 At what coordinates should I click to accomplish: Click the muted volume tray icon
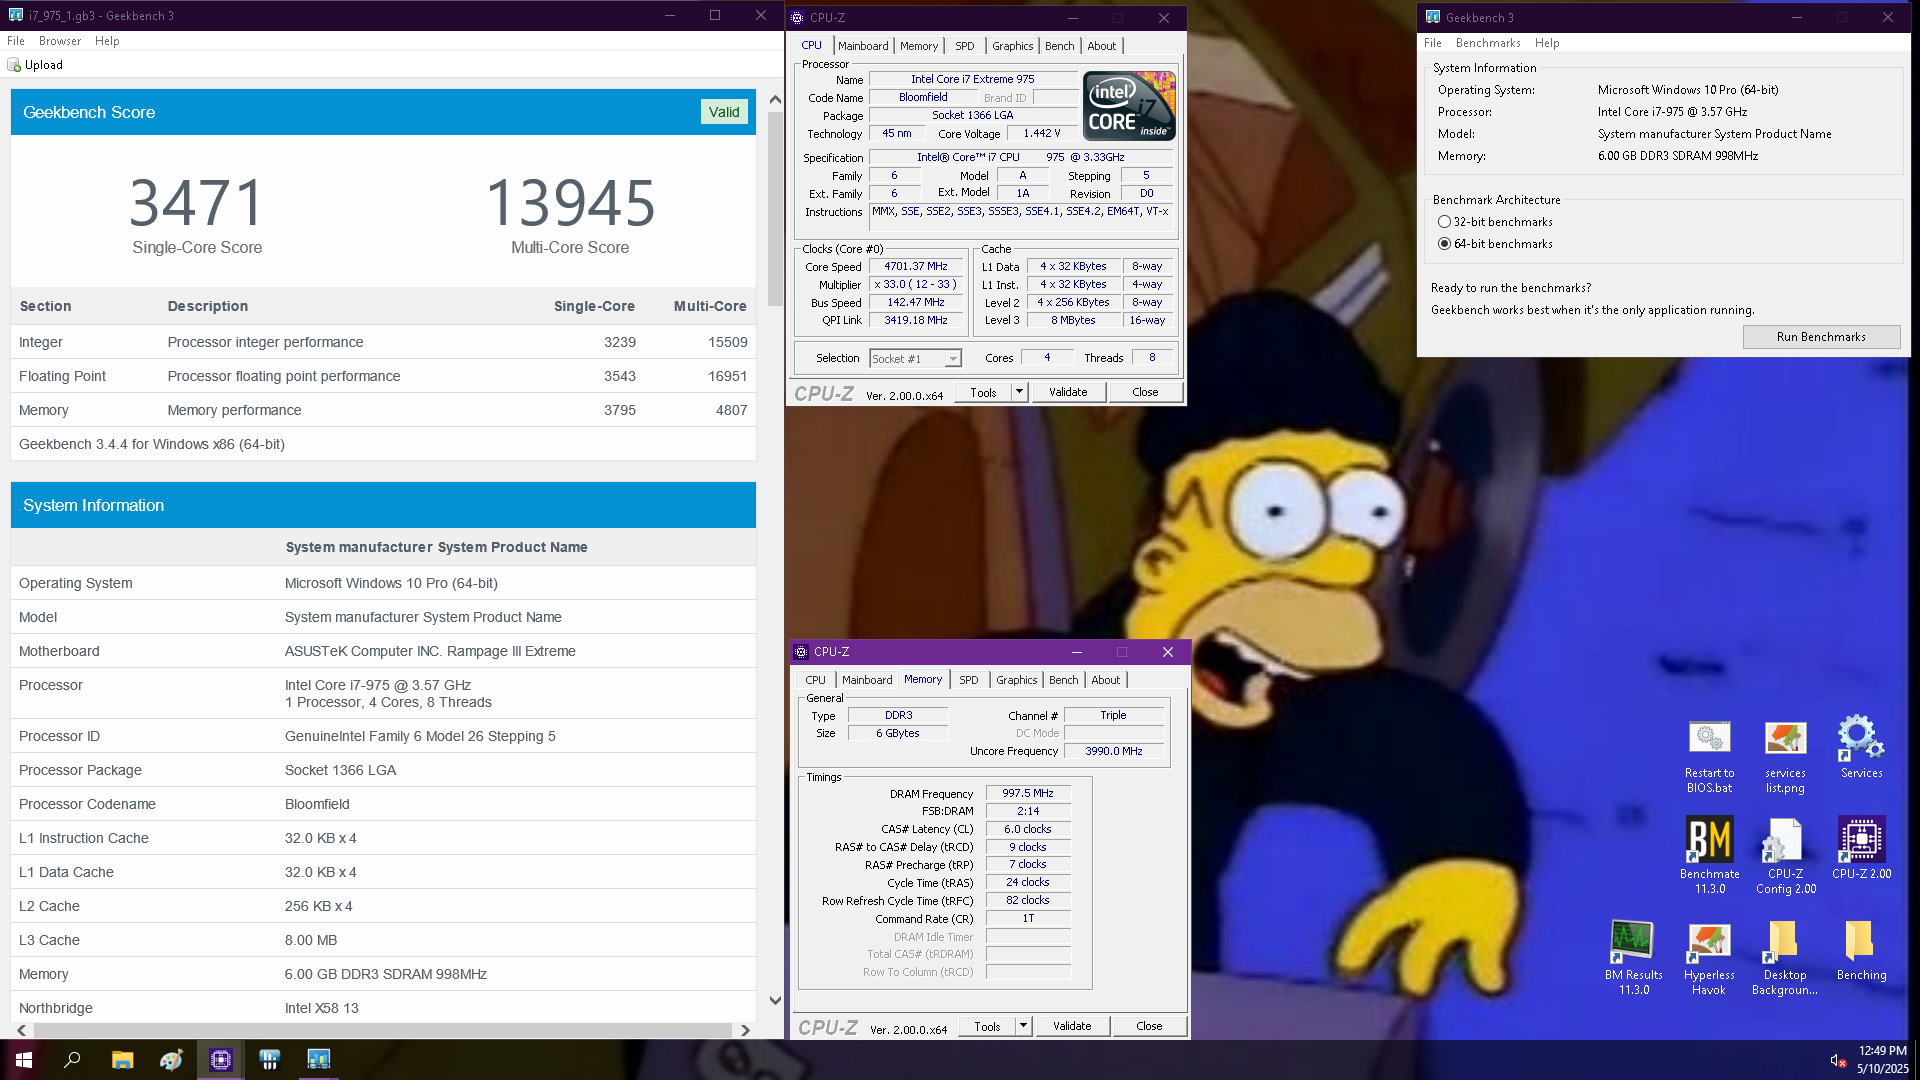(1838, 1061)
